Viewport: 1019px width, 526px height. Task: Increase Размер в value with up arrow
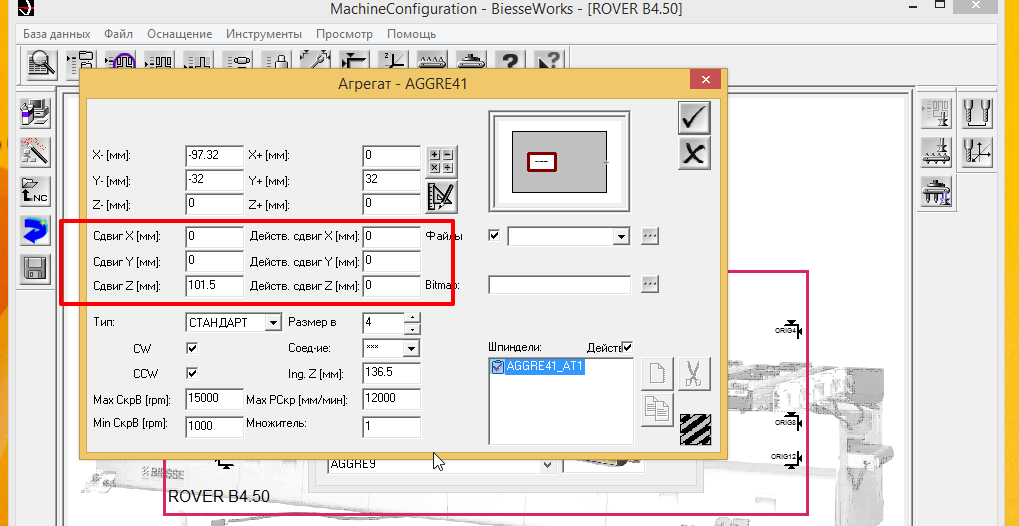coord(412,317)
